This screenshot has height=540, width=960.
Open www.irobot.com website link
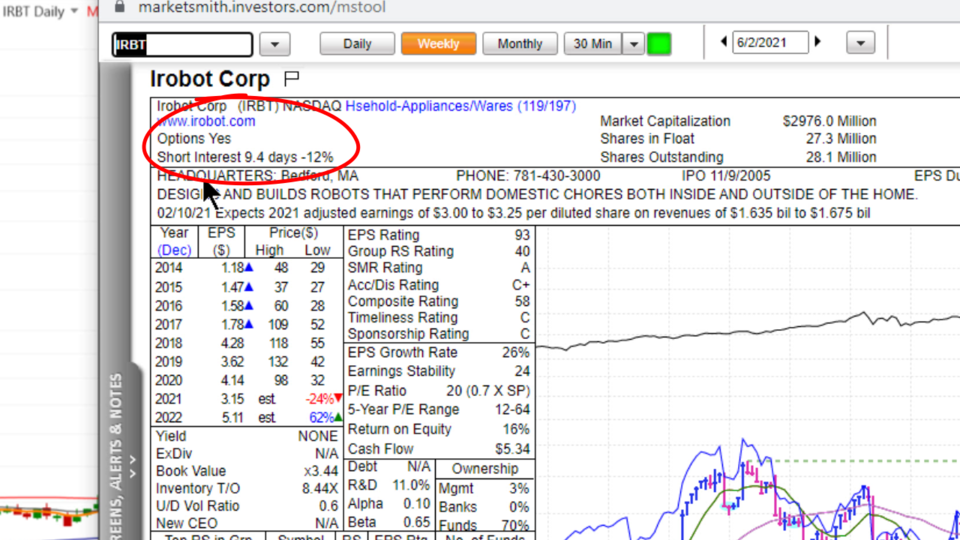point(206,121)
